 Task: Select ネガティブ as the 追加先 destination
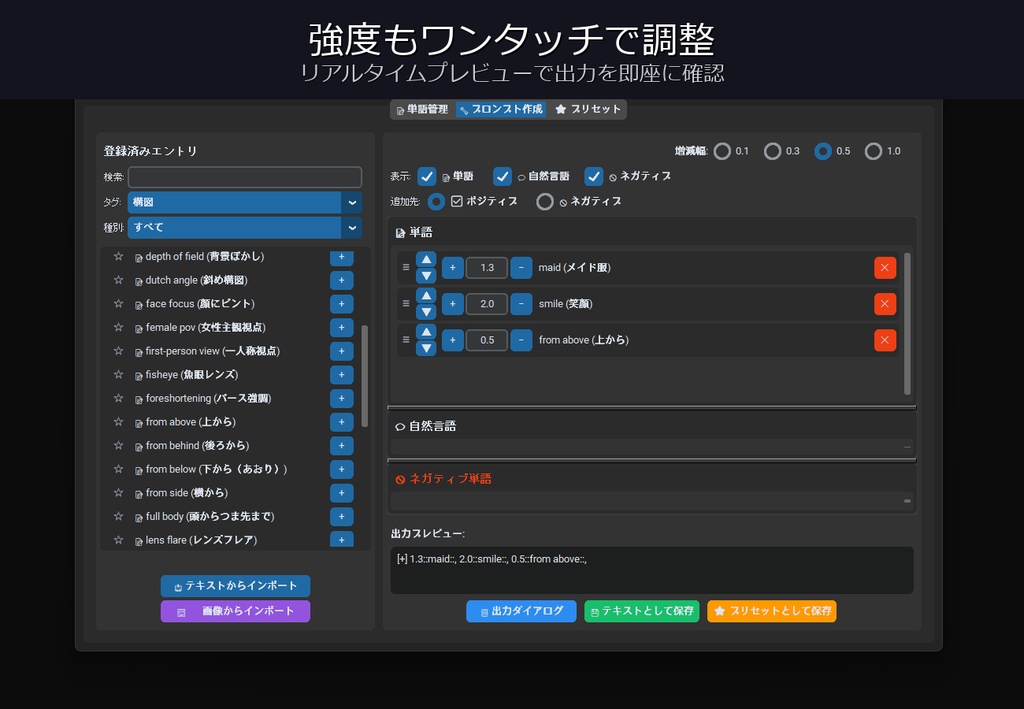(545, 201)
